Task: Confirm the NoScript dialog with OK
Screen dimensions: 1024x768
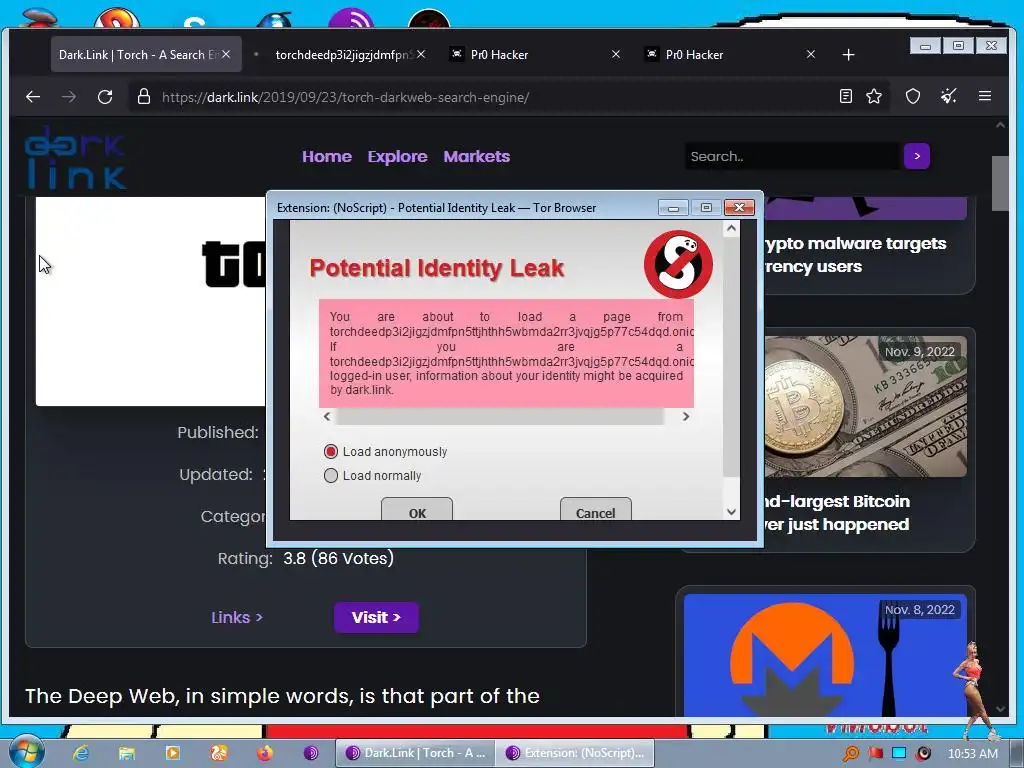Action: click(x=417, y=509)
